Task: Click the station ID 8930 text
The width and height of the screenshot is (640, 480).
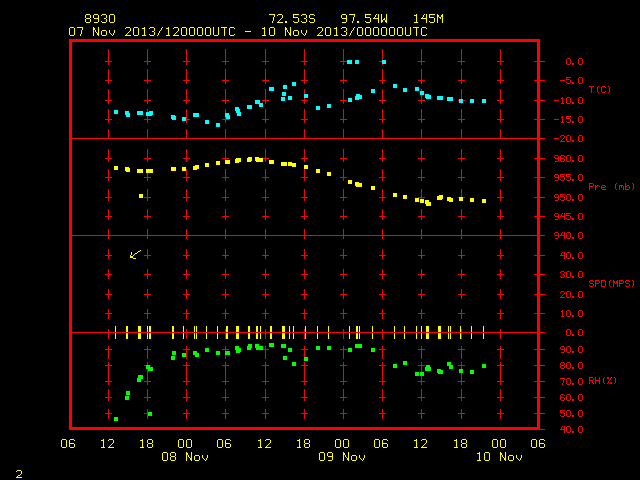Action: point(100,19)
